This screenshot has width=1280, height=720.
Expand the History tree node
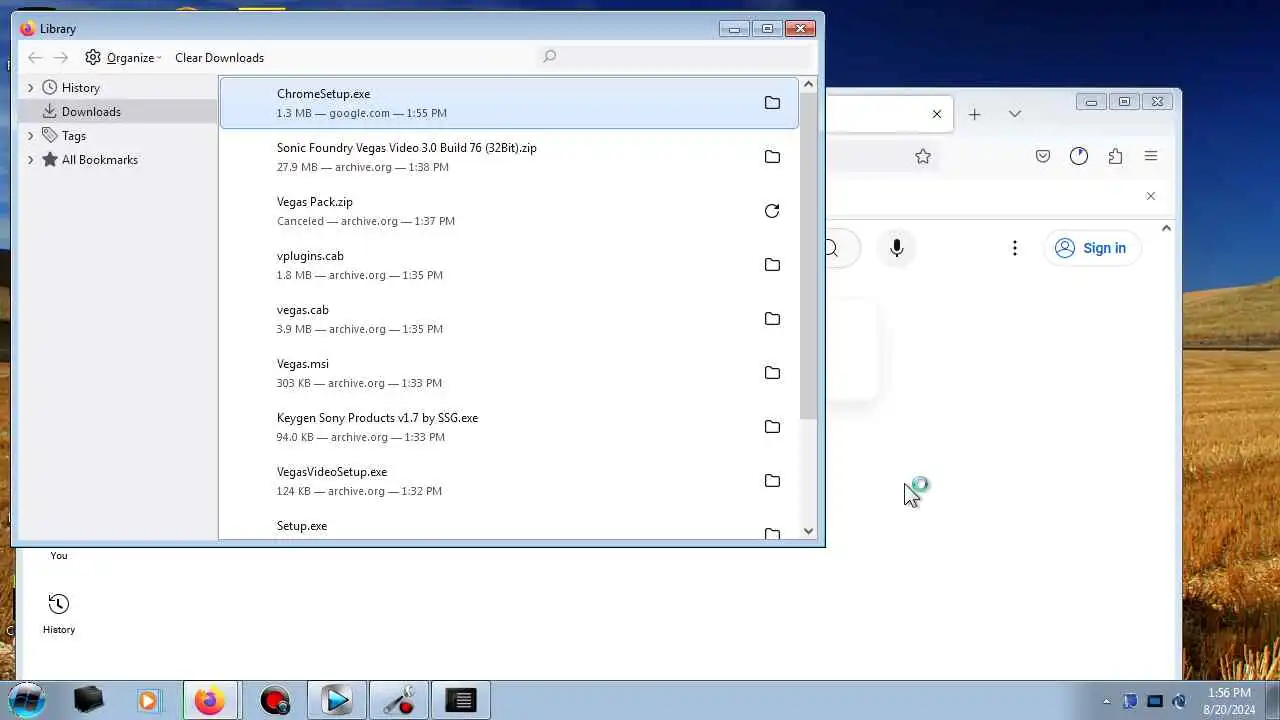(x=30, y=88)
